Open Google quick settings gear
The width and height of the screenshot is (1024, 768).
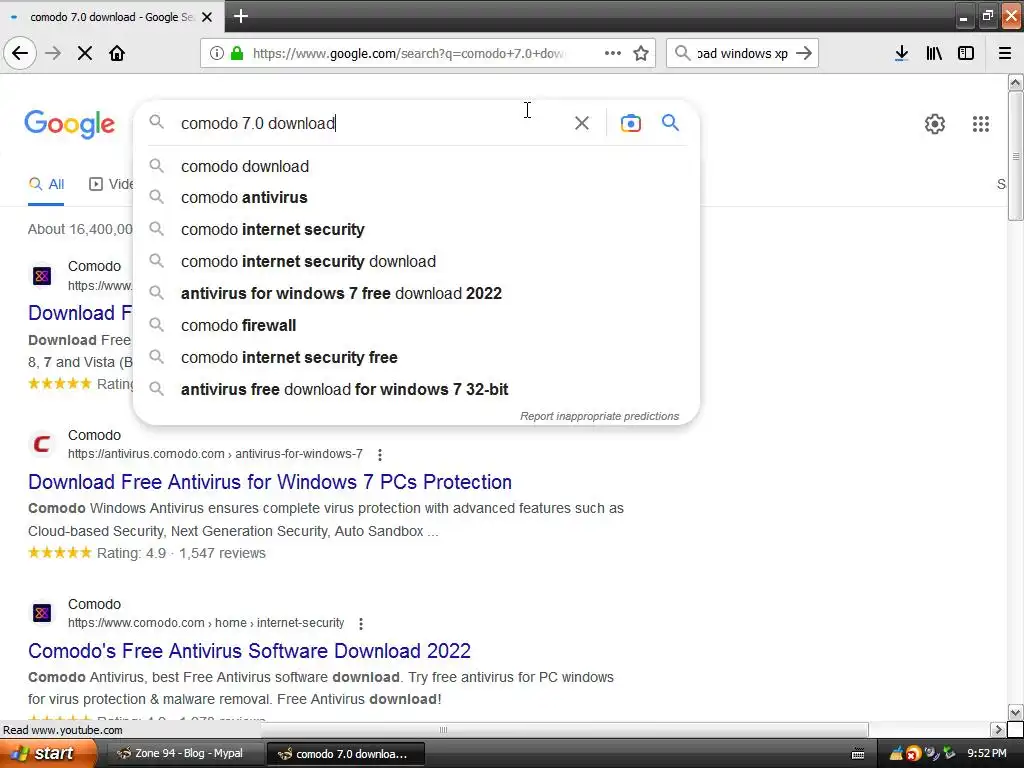tap(935, 123)
